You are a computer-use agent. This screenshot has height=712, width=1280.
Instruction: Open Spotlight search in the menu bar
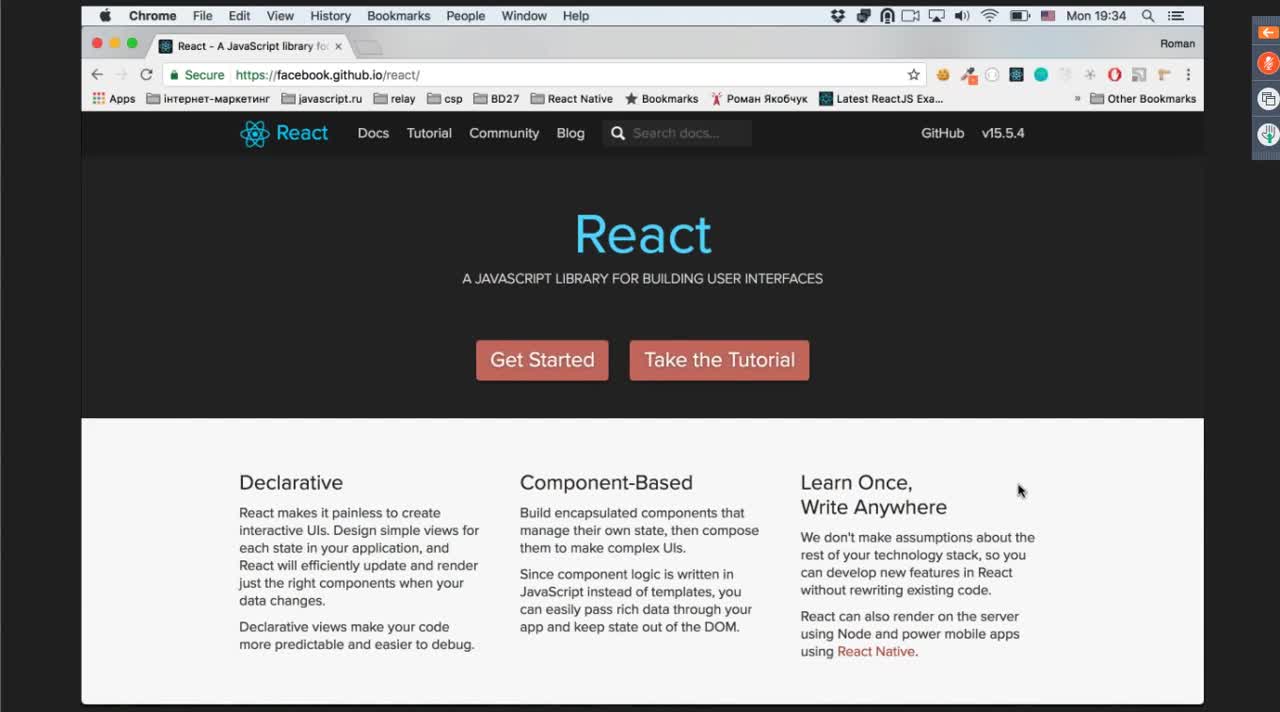[1148, 16]
